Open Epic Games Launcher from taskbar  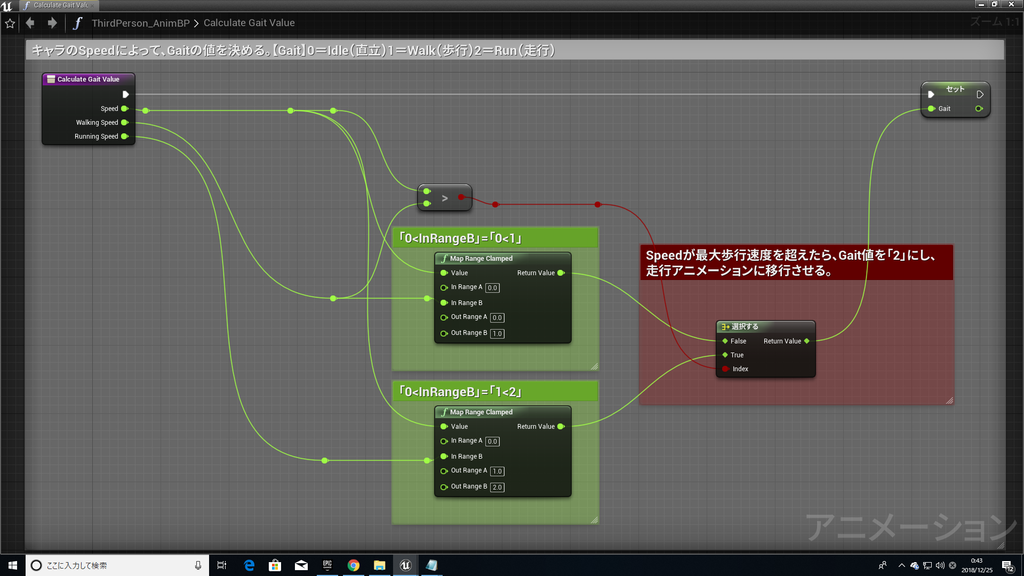[x=327, y=566]
